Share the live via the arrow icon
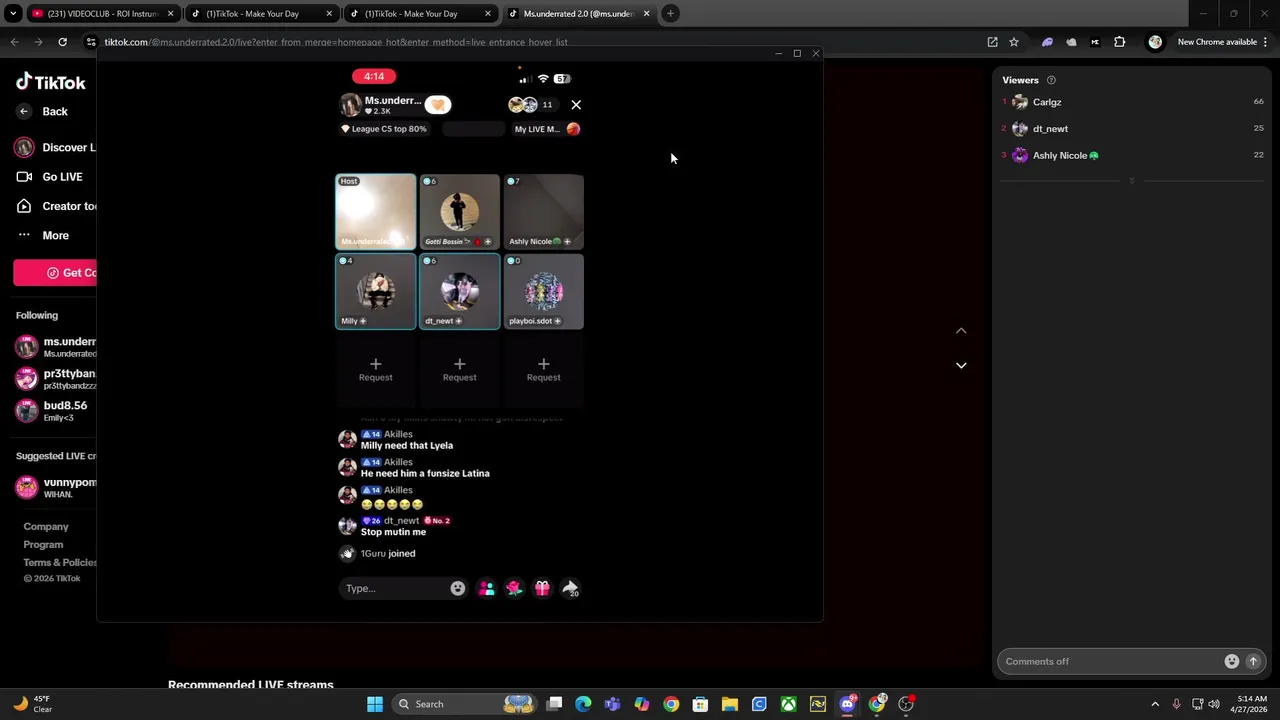The image size is (1280, 720). [570, 589]
